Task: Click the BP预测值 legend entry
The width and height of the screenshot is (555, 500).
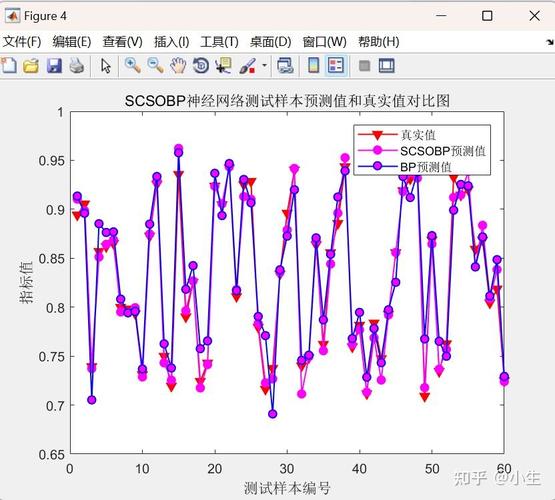Action: [x=426, y=167]
